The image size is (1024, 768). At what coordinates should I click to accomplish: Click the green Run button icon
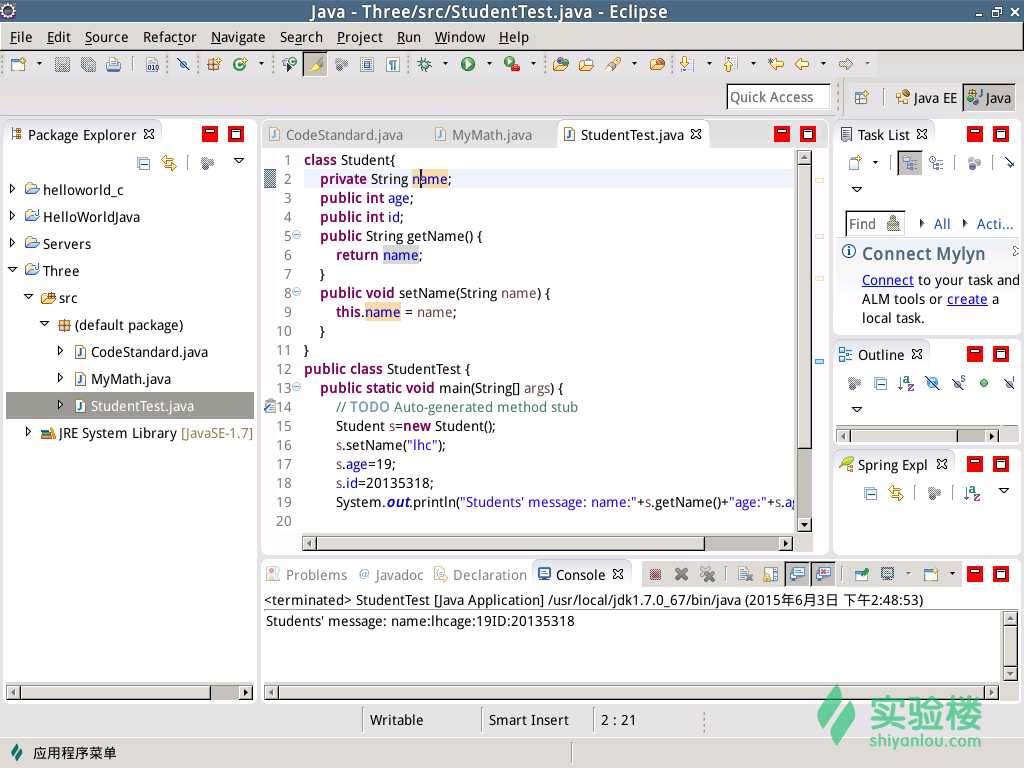[x=468, y=64]
